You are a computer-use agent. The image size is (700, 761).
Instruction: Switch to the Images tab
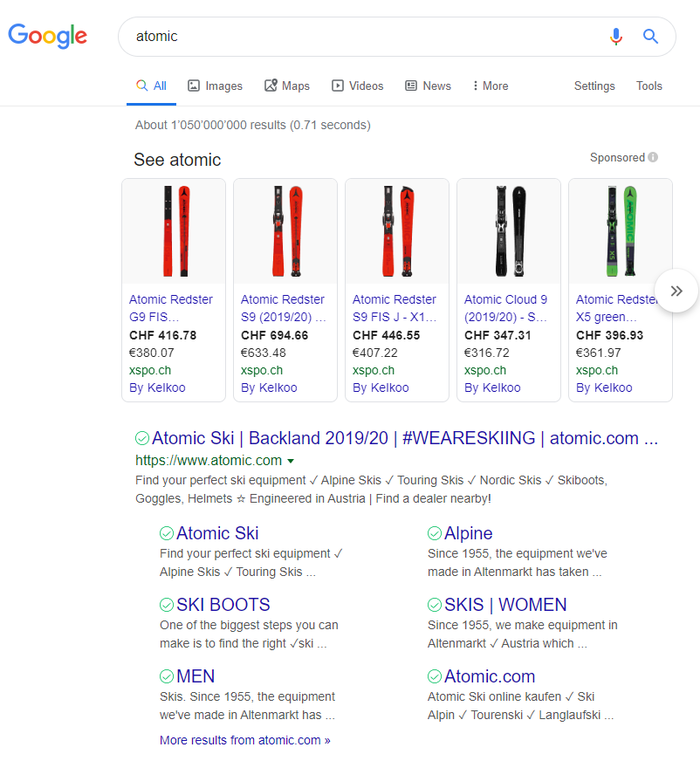tap(215, 86)
